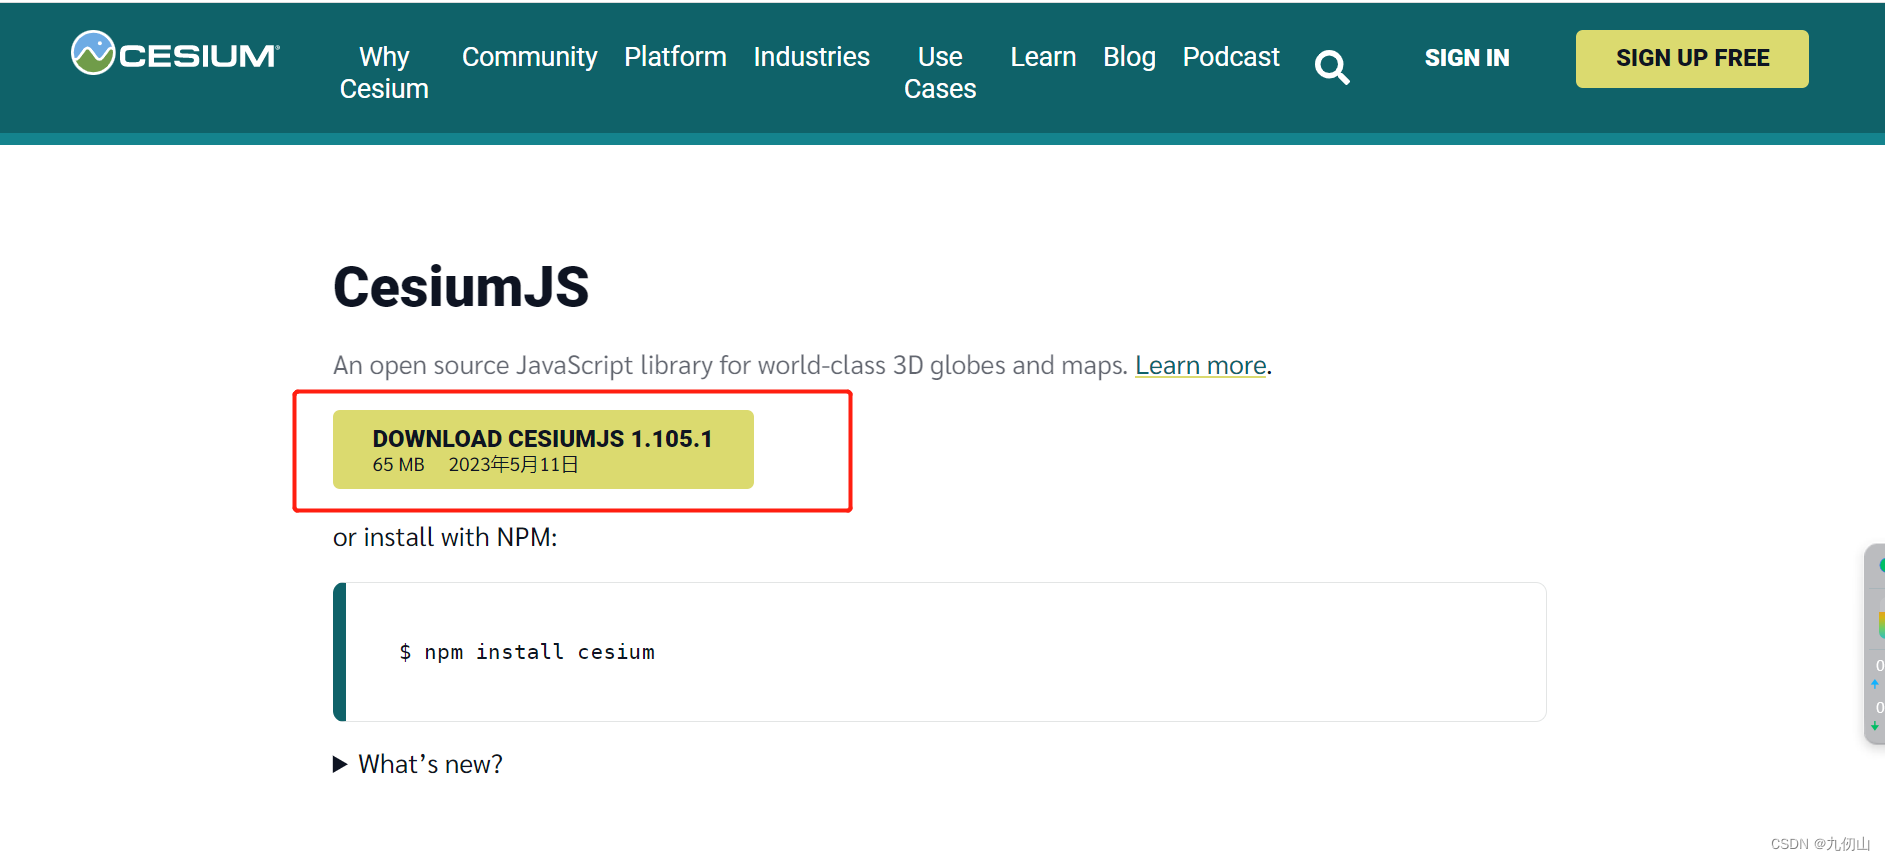Click the CesiumJS heading text
Viewport: 1885px width, 860px height.
pos(461,288)
